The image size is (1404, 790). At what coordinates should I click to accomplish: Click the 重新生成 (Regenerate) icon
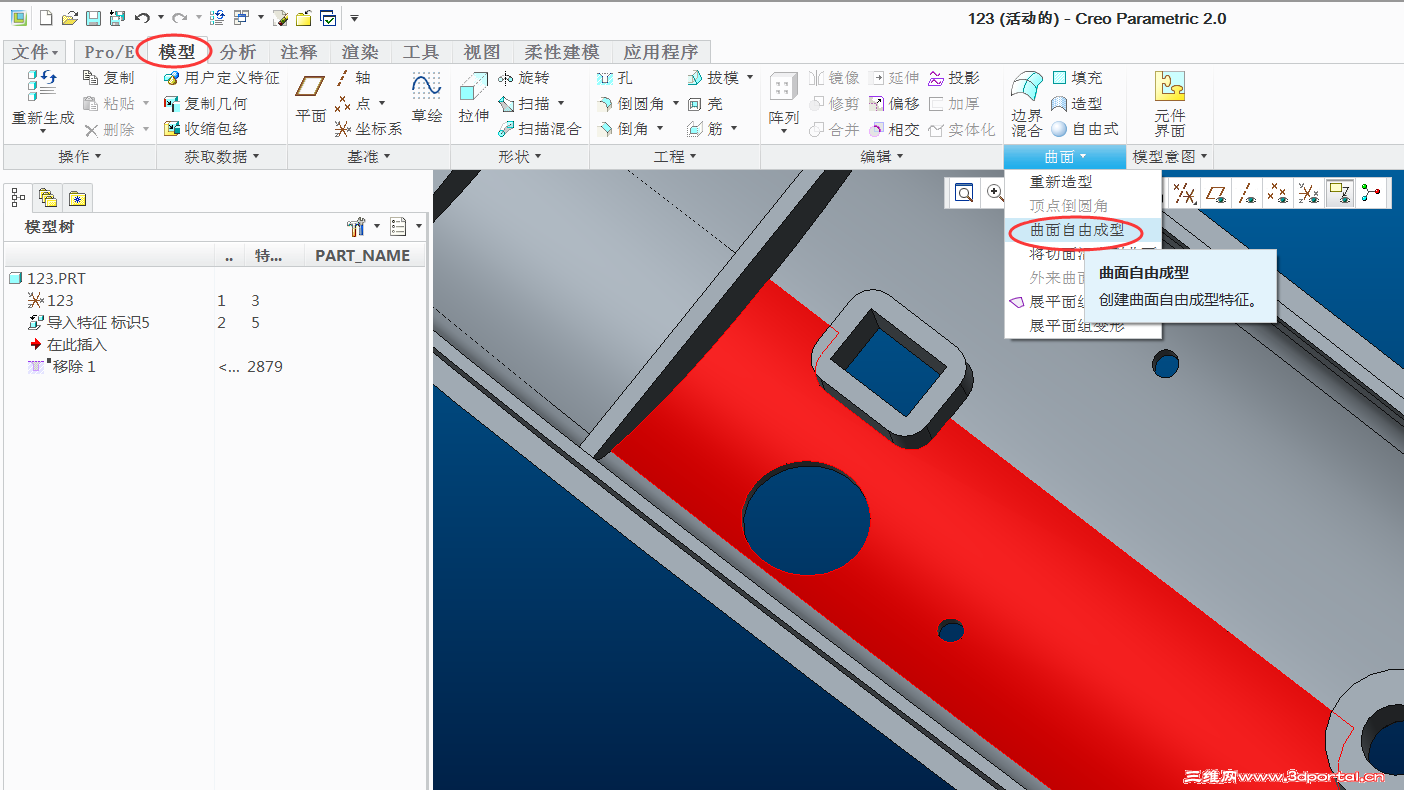point(42,97)
